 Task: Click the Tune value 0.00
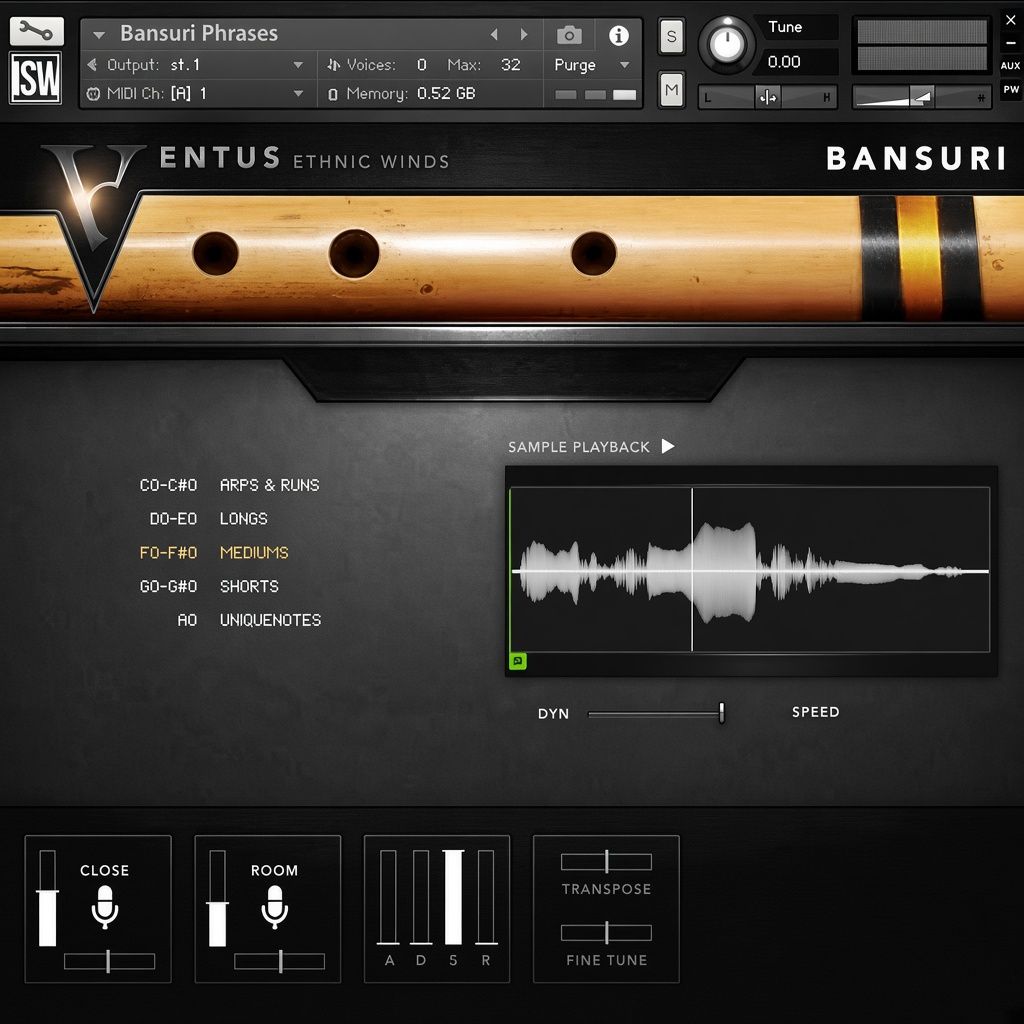pyautogui.click(x=784, y=62)
